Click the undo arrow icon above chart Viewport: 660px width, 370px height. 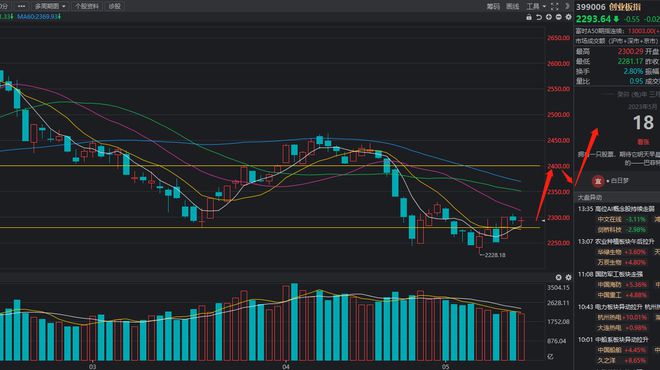(x=539, y=17)
